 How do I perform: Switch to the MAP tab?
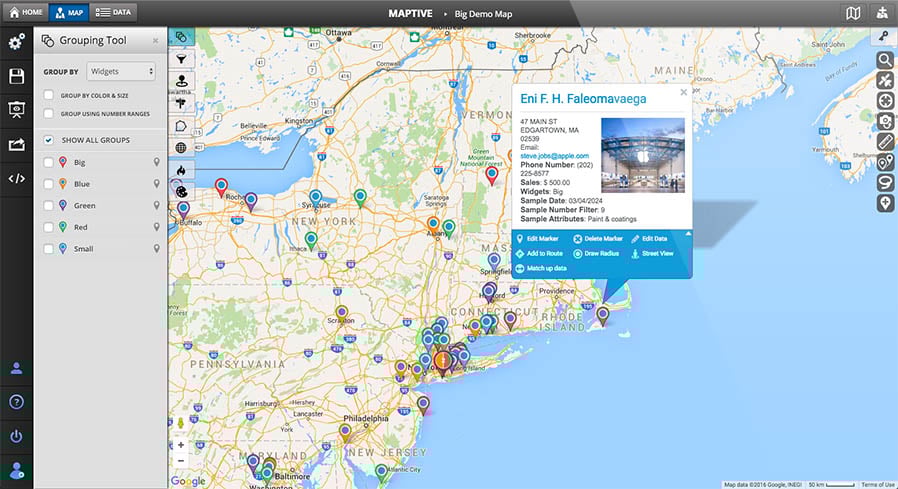69,12
